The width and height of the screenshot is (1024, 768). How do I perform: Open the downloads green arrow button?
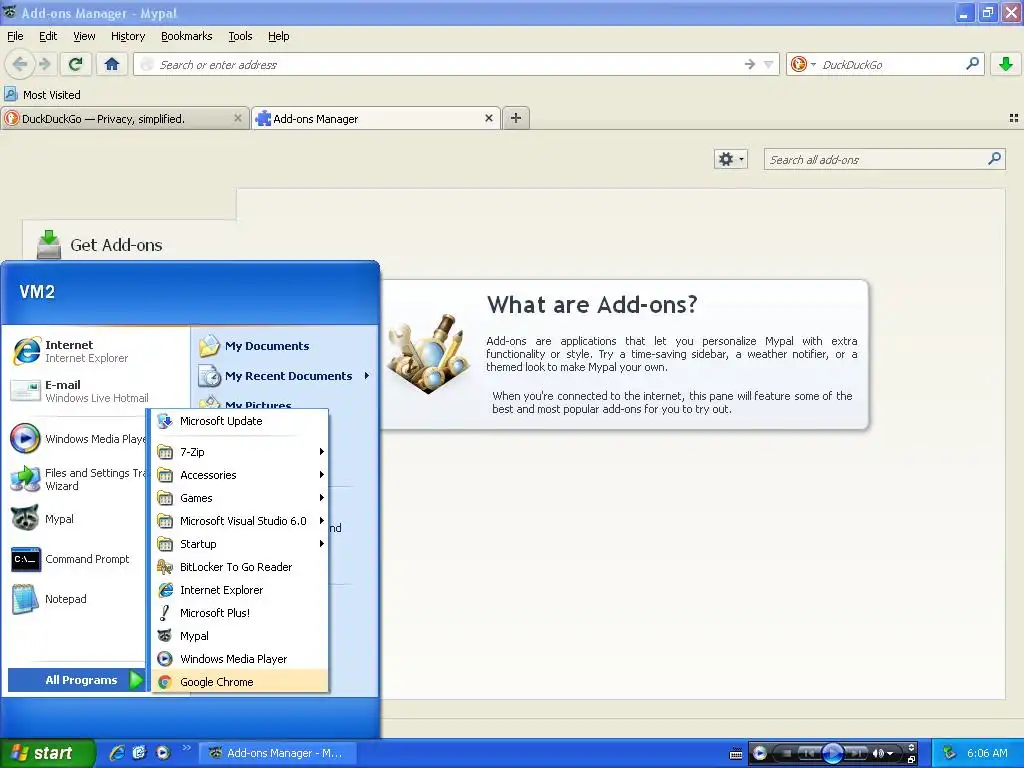(1006, 64)
